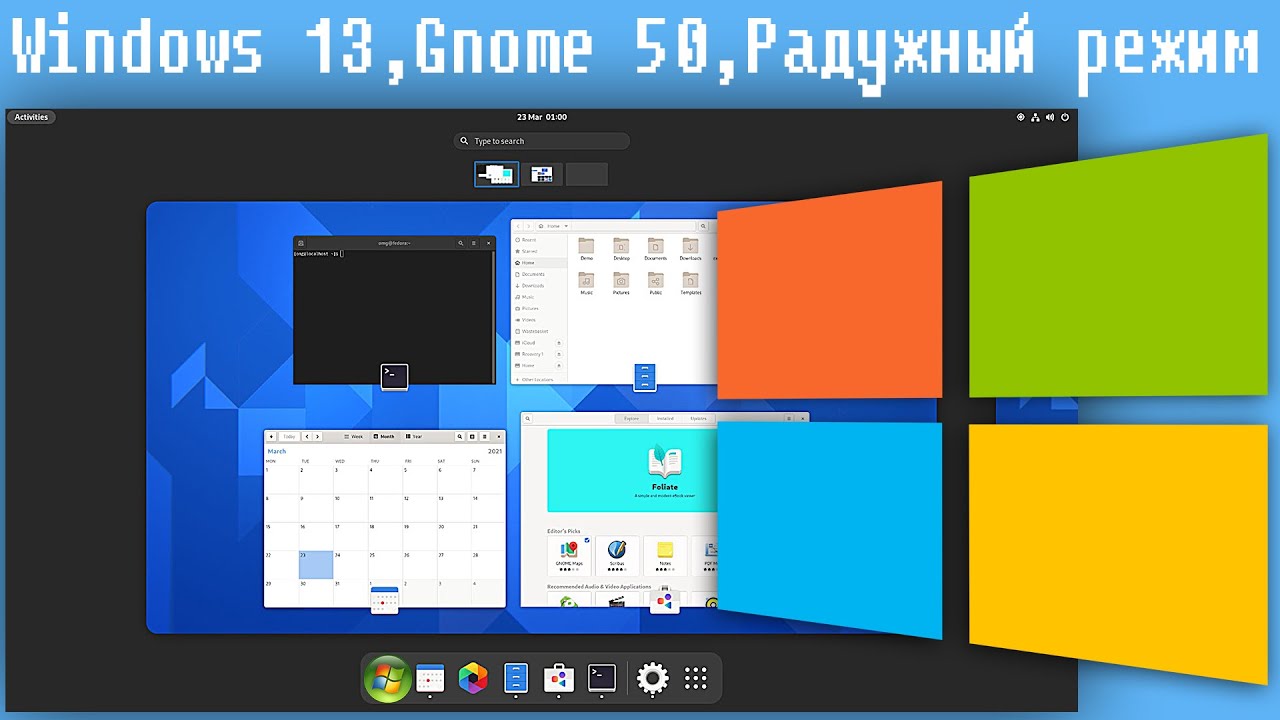Go back in the Files window
Screen dimensions: 1280x720
coord(518,226)
